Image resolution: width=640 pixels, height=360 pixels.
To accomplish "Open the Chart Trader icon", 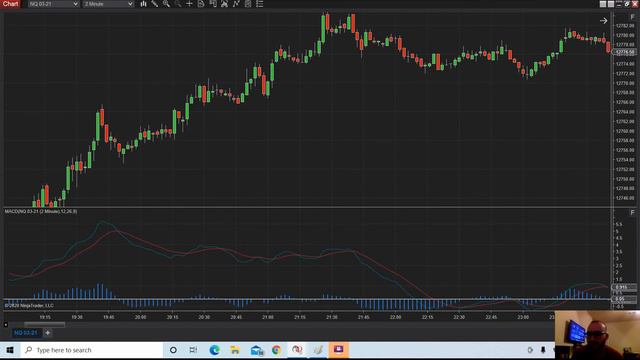I will (x=213, y=4).
